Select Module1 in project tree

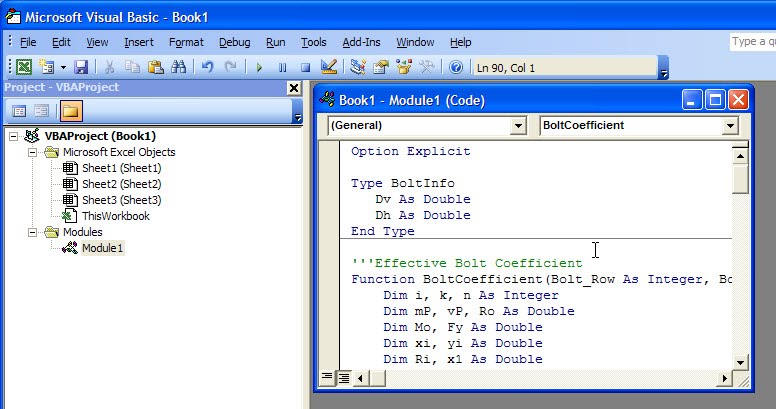[102, 248]
